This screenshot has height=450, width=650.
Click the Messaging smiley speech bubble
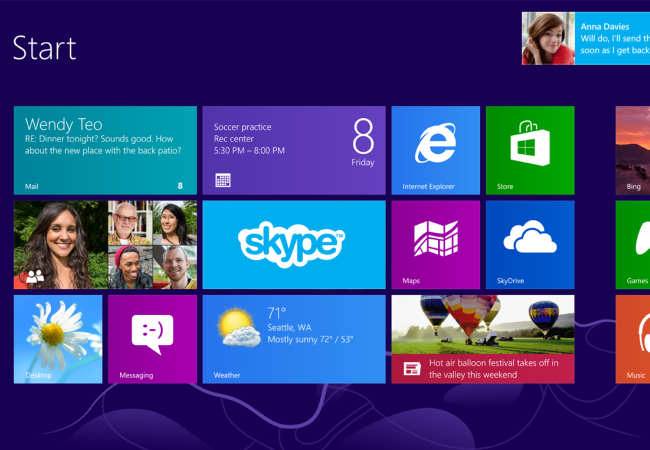click(x=153, y=334)
